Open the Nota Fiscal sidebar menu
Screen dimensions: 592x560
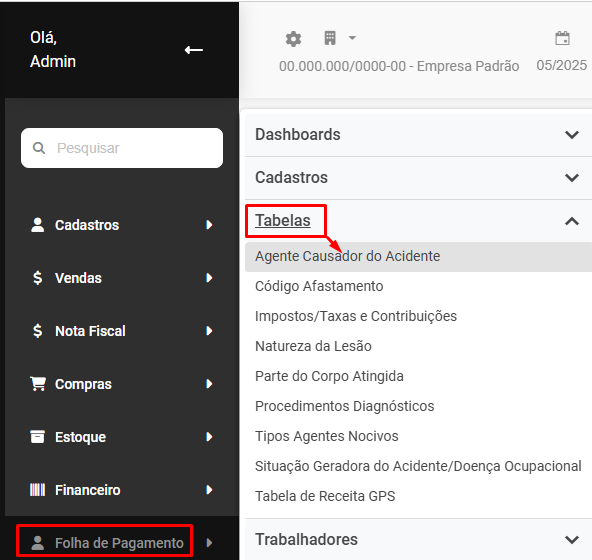coord(122,331)
